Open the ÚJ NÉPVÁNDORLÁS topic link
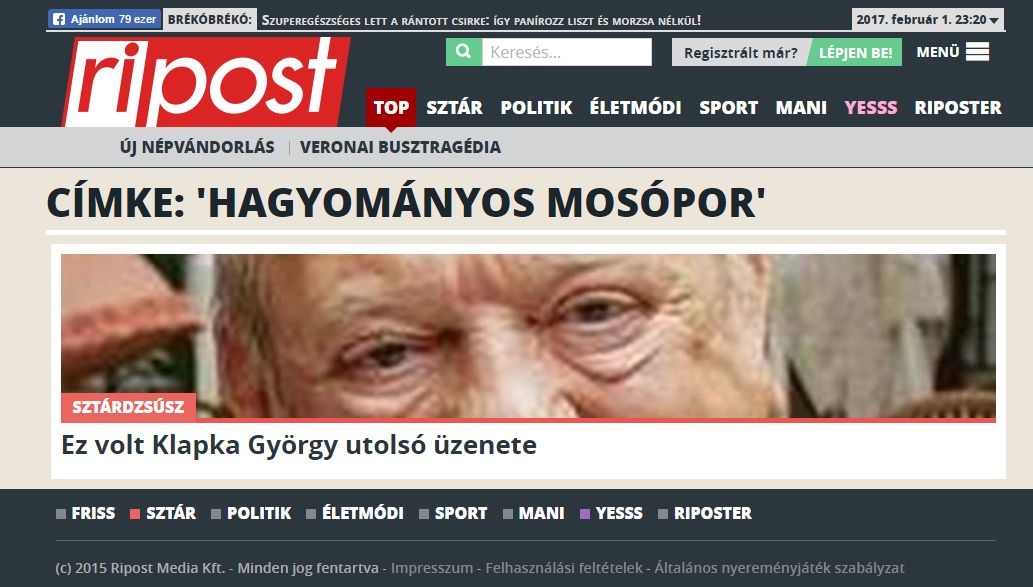Viewport: 1033px width, 587px height. (197, 147)
